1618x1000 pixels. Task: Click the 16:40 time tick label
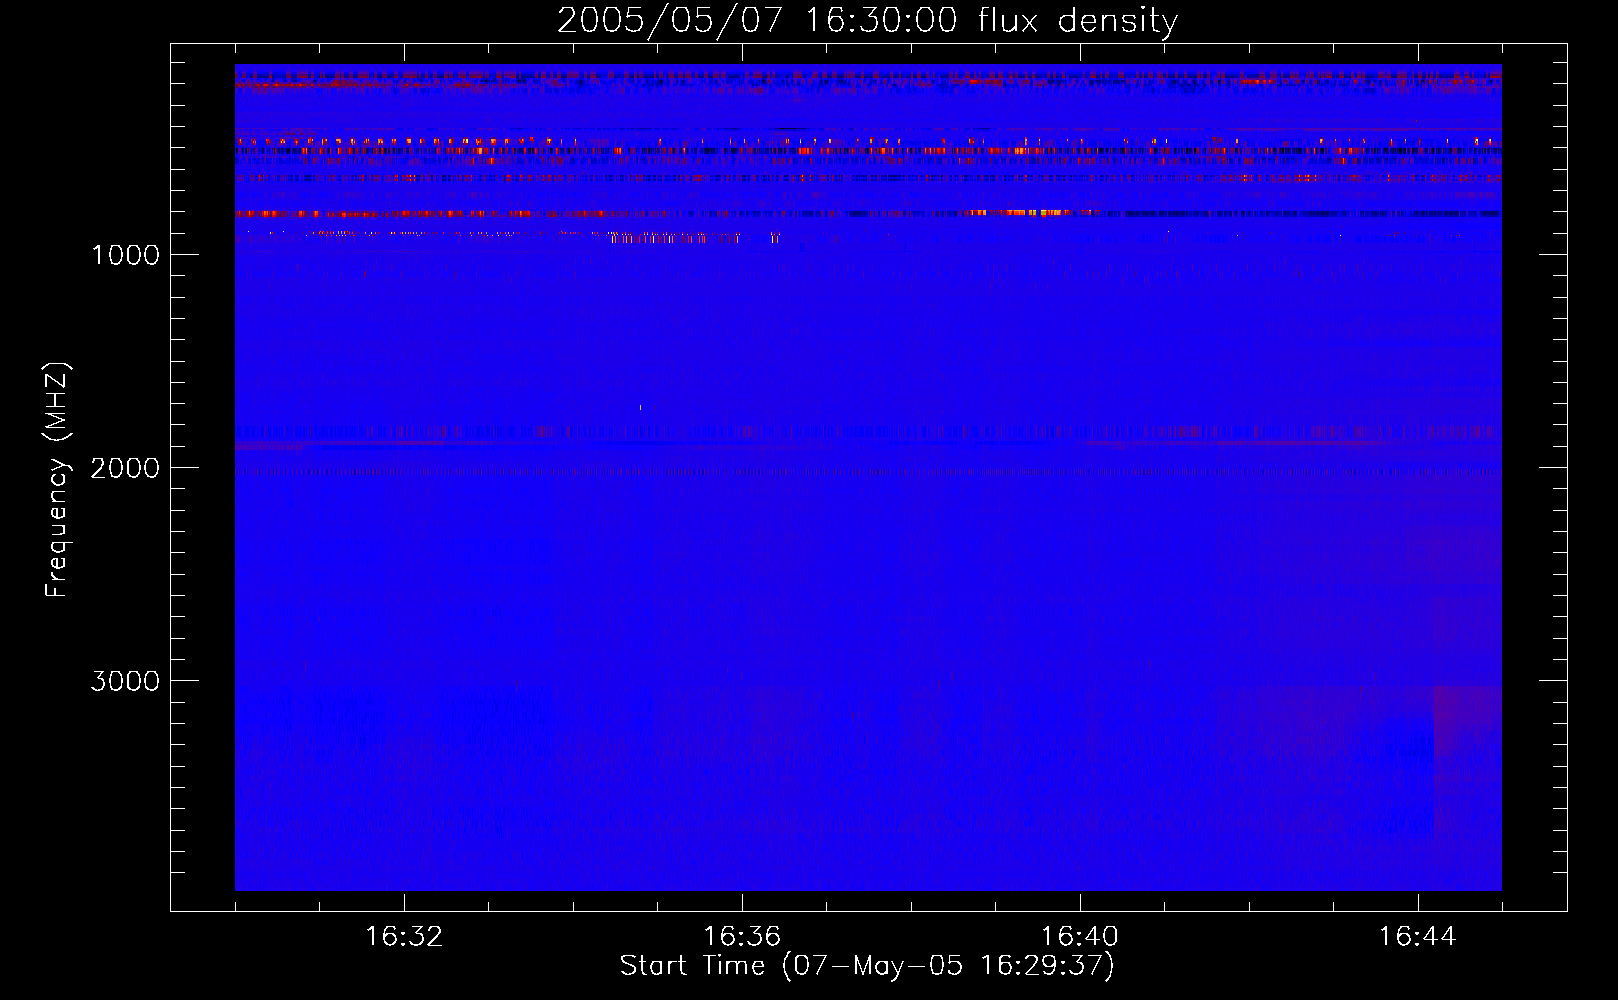coord(1080,937)
